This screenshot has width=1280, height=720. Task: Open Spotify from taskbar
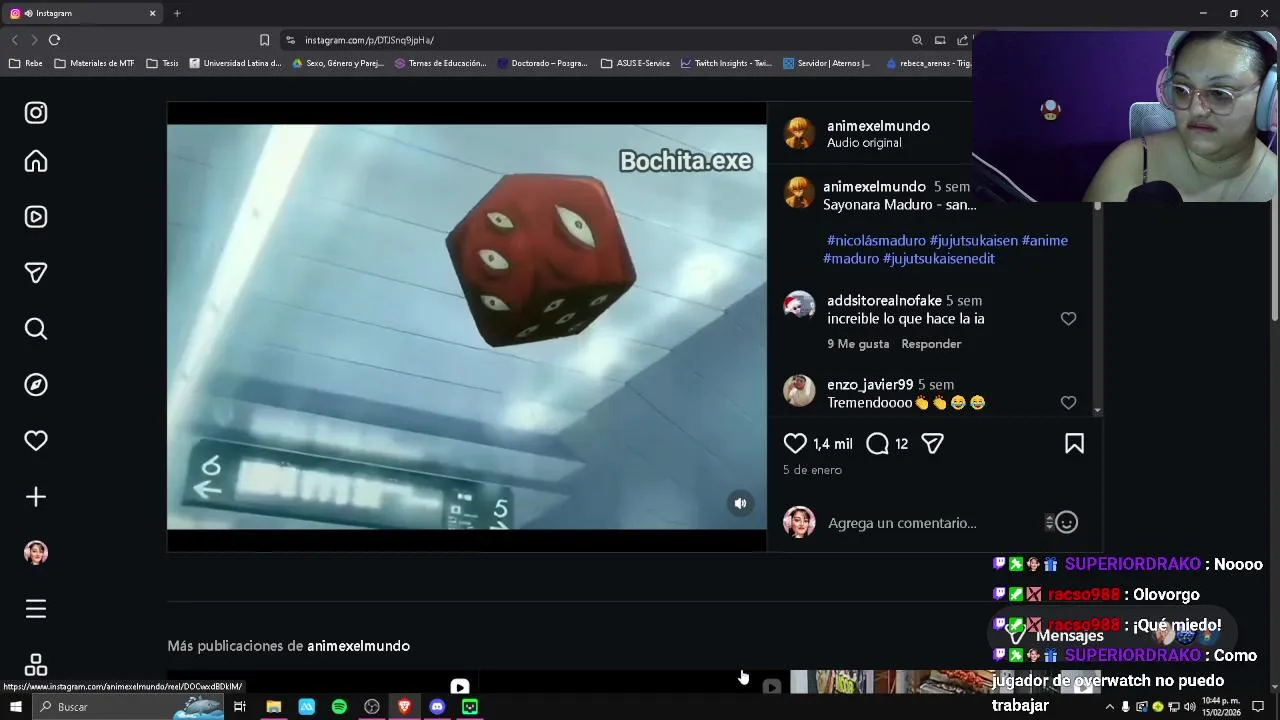(339, 707)
